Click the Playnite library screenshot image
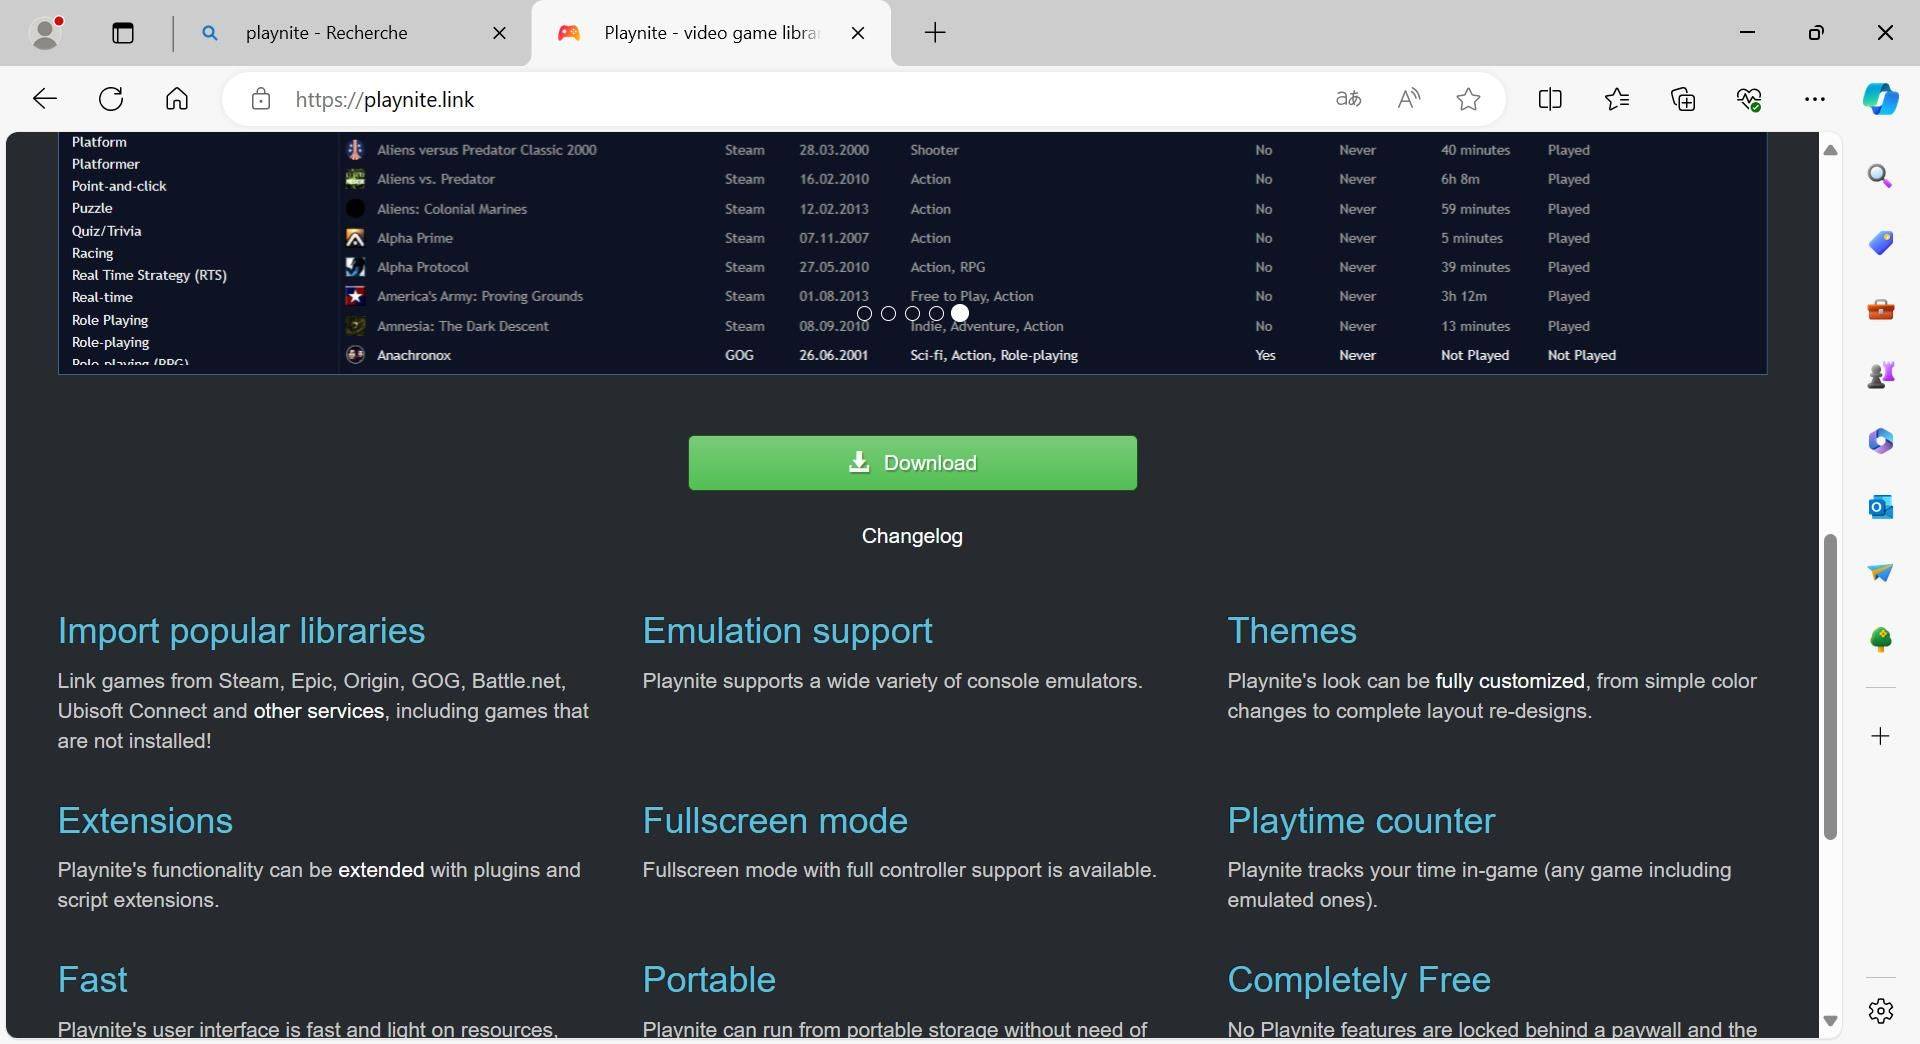Screen dimensions: 1920x1044 coord(912,253)
